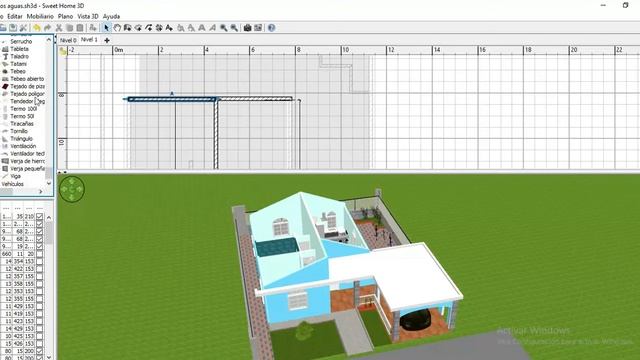640x360 pixels.
Task: Click the furniture list scrollbar down arrow
Action: 49,357
